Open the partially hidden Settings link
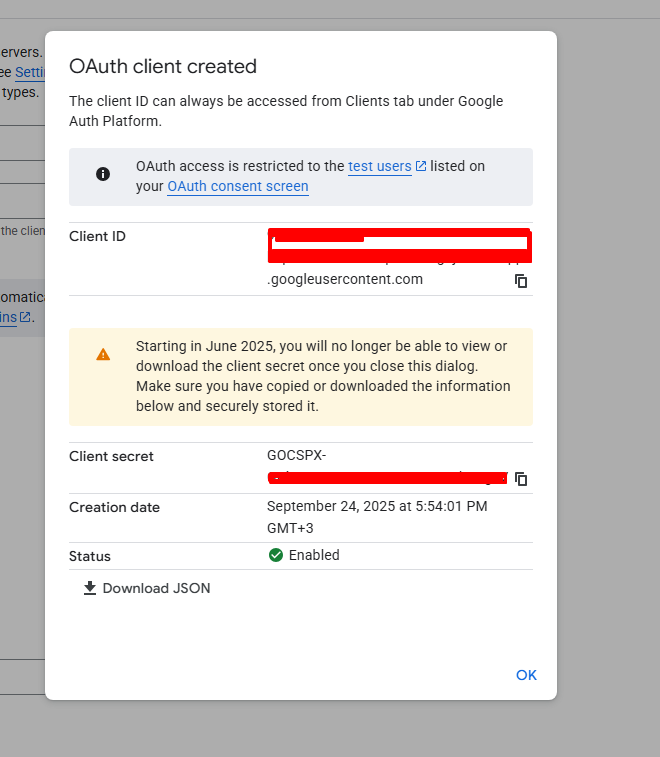 tap(30, 72)
